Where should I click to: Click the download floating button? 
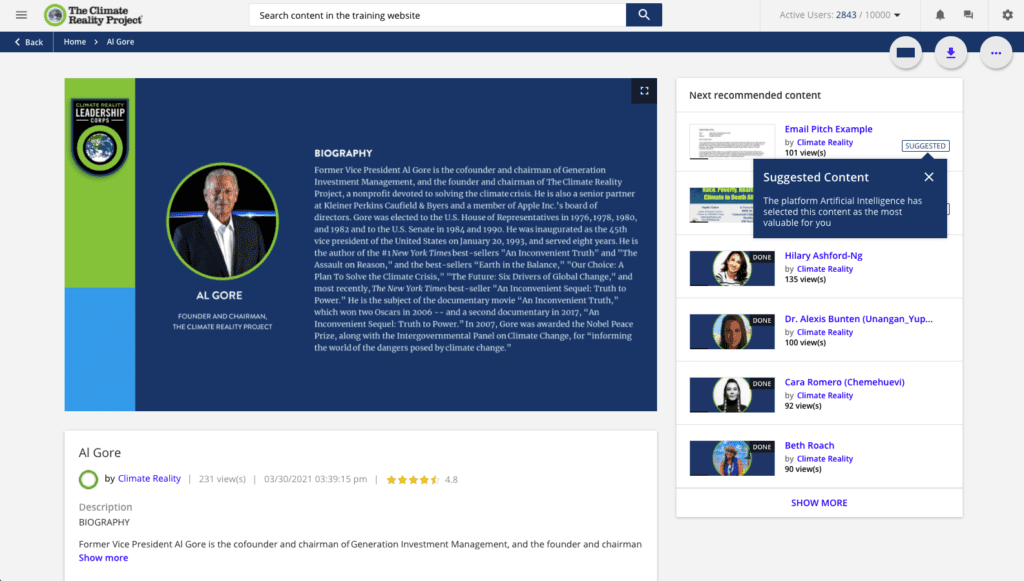[x=951, y=53]
